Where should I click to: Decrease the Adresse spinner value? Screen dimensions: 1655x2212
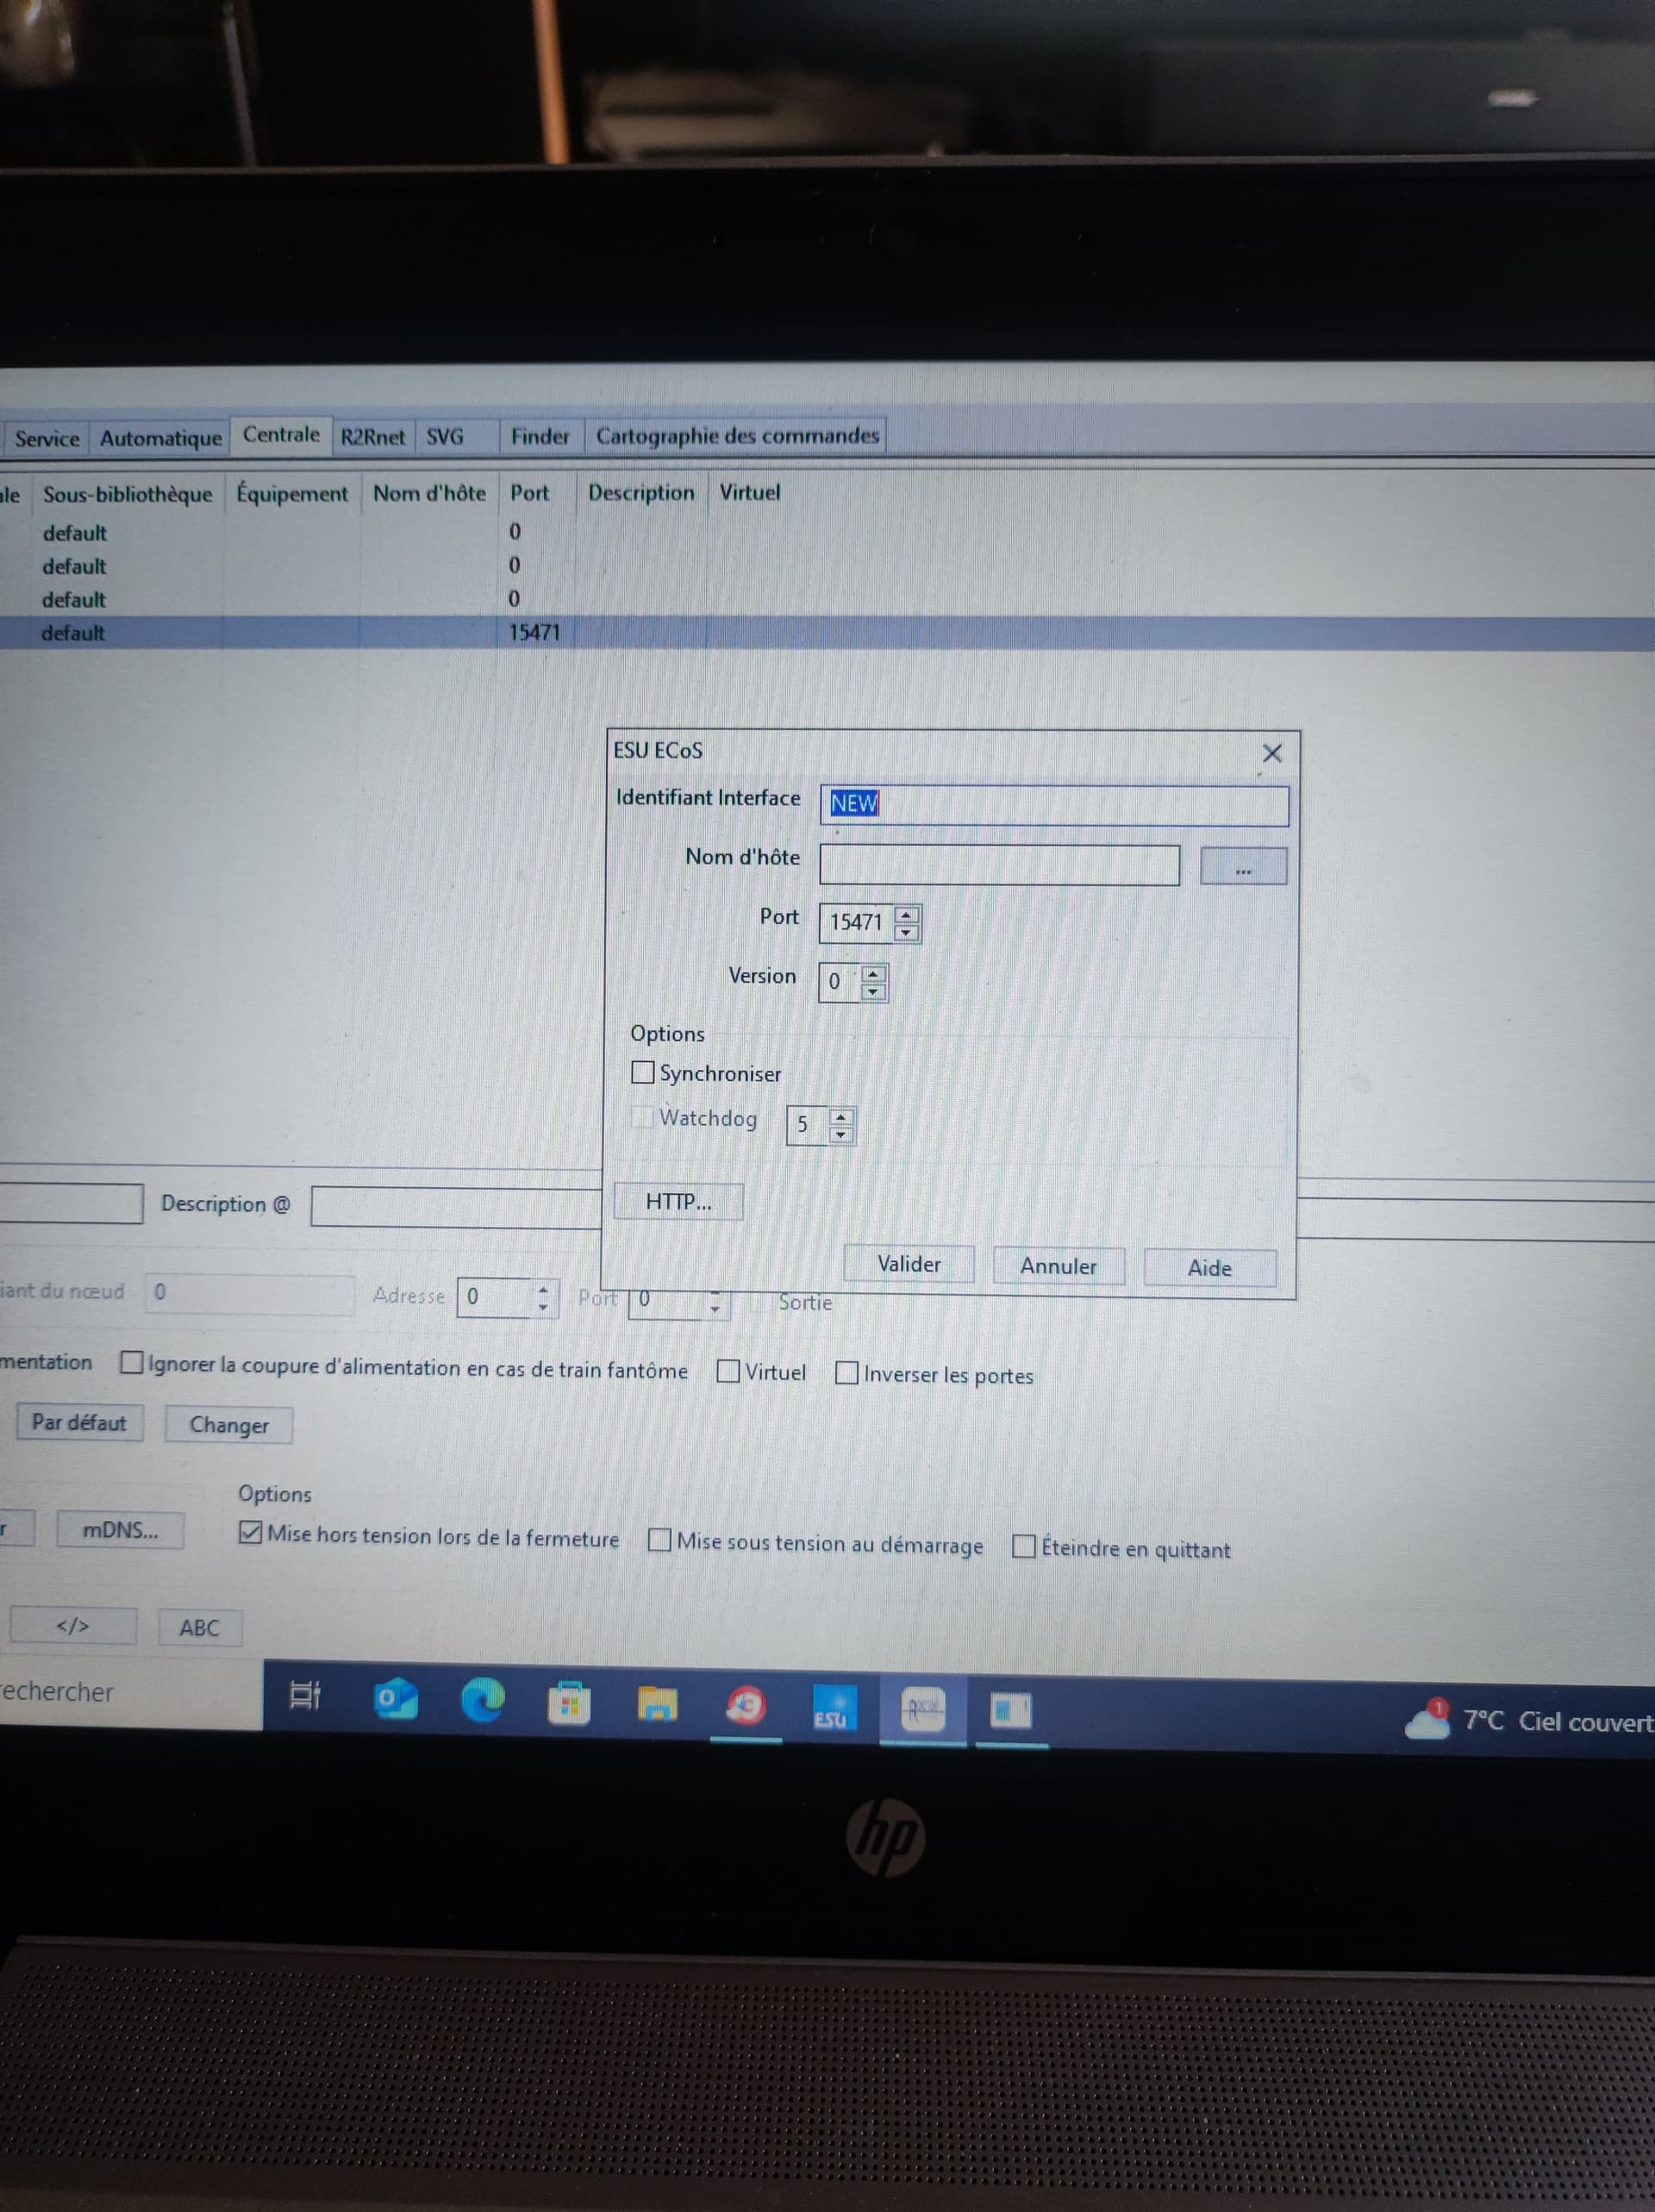543,1307
